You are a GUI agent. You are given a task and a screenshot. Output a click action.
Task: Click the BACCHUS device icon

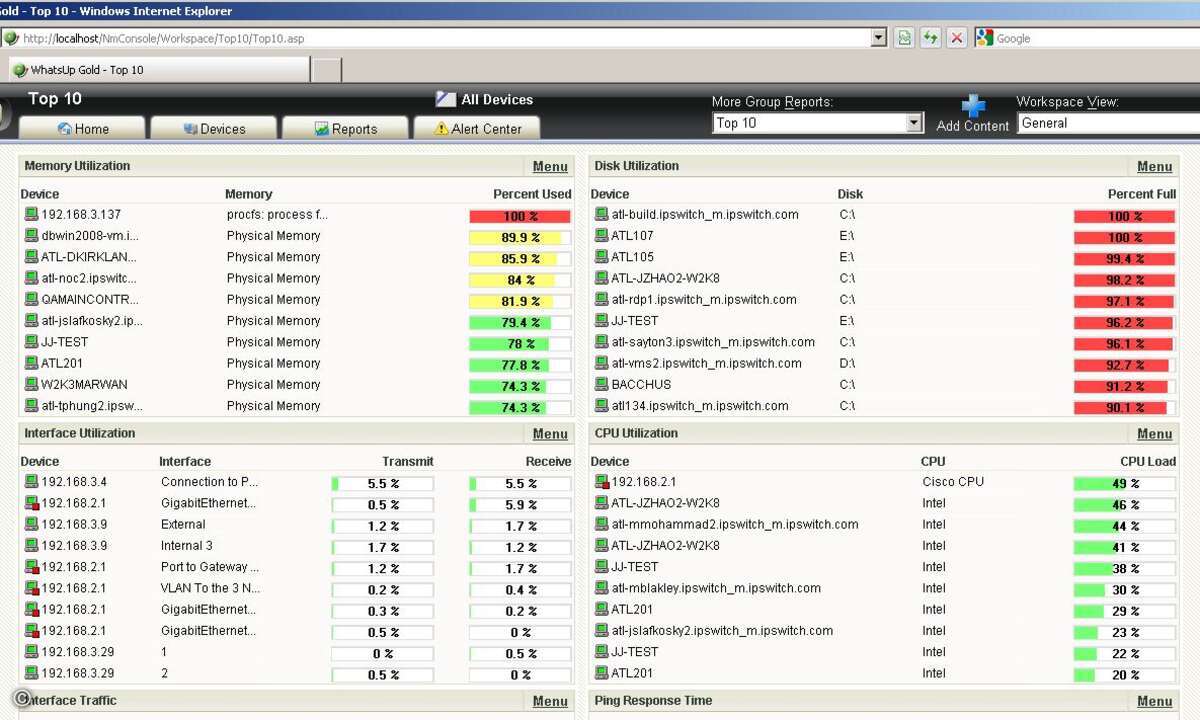(x=601, y=384)
